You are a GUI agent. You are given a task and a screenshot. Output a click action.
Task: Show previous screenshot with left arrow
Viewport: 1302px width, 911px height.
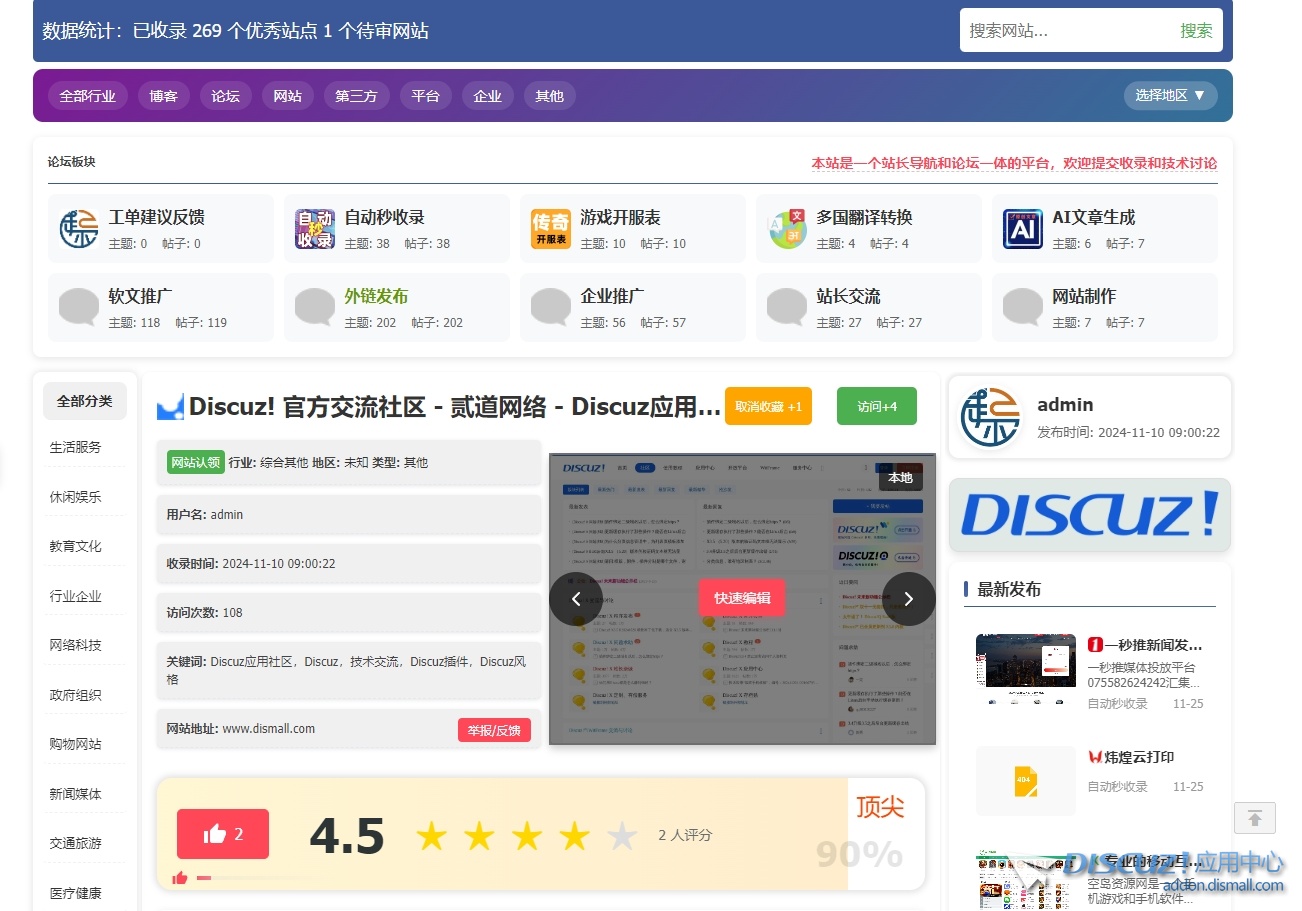tap(576, 598)
